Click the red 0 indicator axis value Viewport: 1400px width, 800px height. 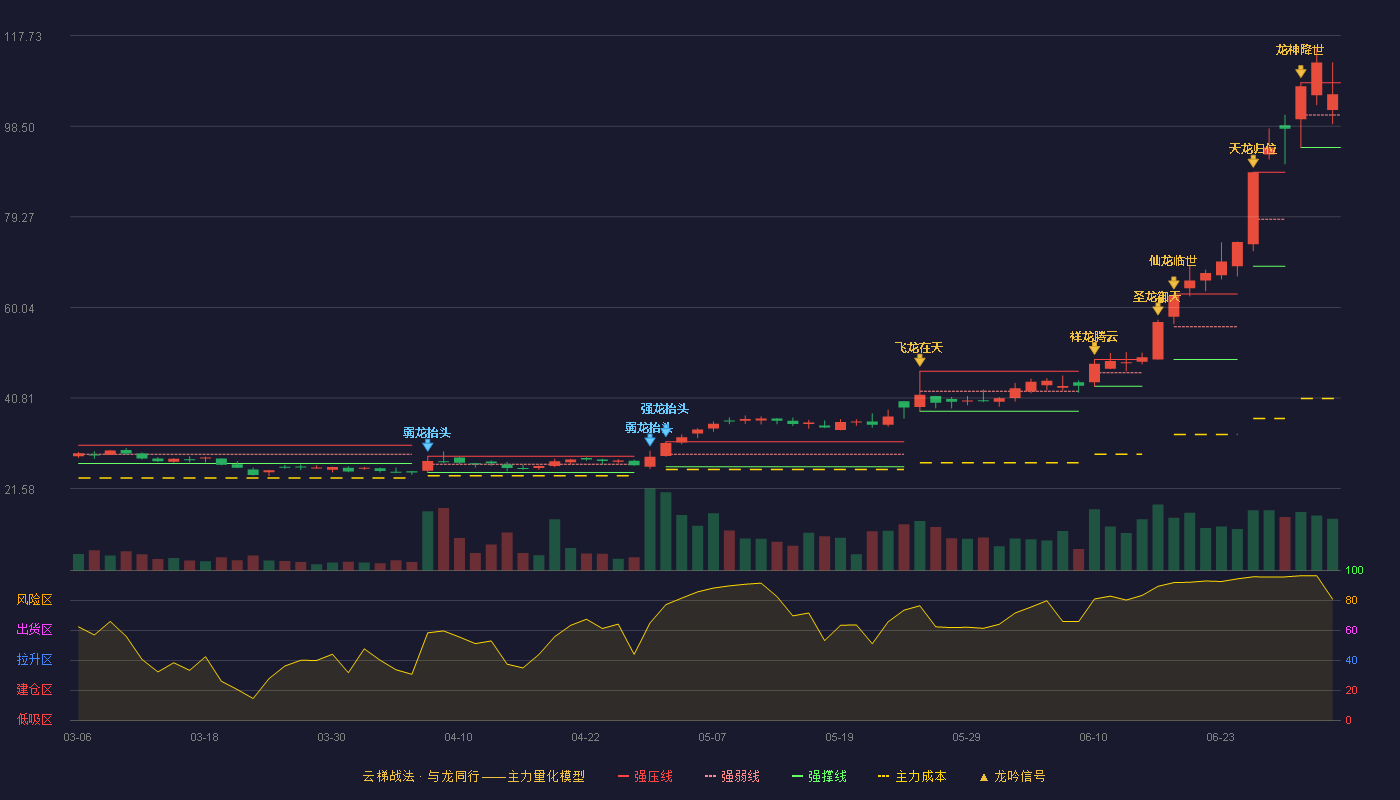tap(1348, 720)
